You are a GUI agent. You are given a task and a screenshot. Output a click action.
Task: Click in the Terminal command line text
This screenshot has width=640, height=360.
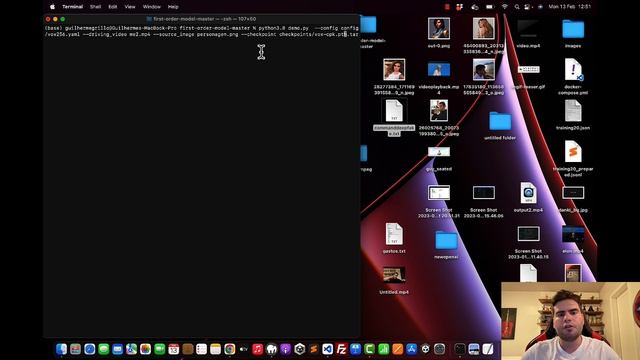pyautogui.click(x=202, y=31)
